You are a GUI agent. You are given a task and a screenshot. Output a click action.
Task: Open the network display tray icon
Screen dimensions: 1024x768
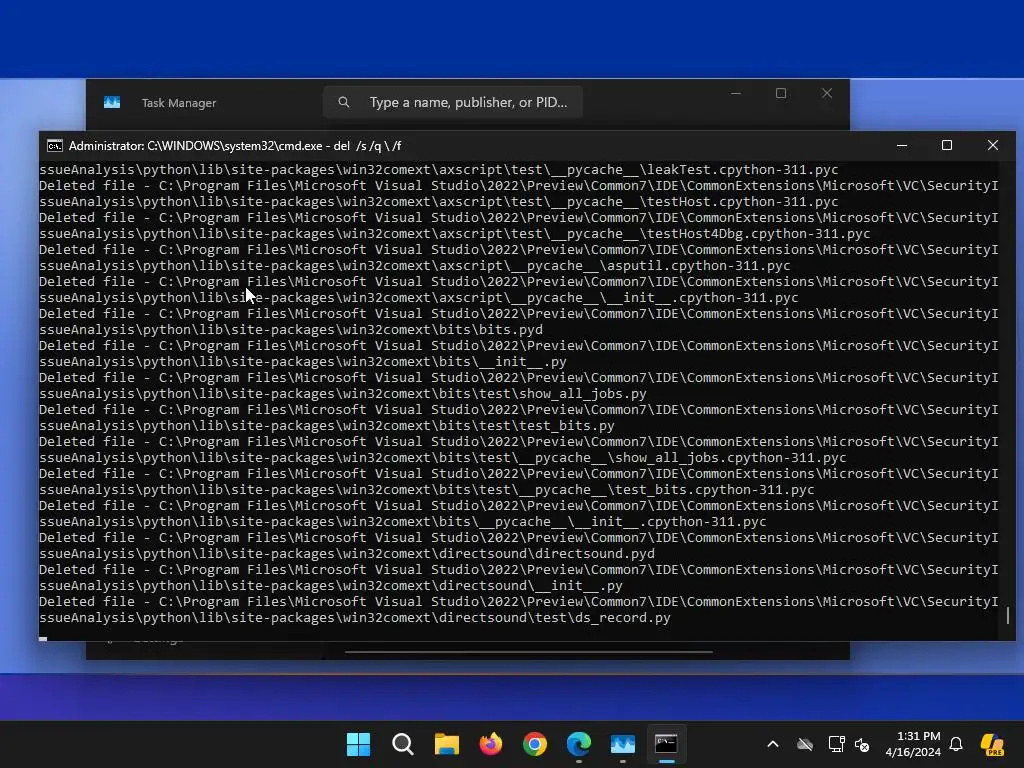click(x=836, y=744)
